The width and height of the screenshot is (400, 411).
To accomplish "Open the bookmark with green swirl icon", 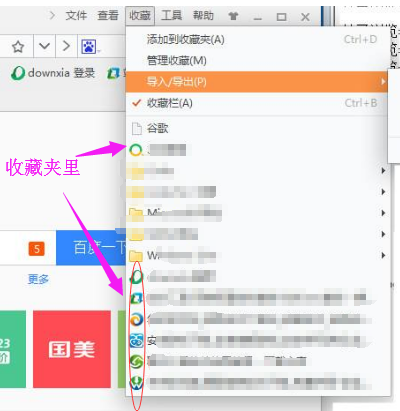I will [x=257, y=362].
